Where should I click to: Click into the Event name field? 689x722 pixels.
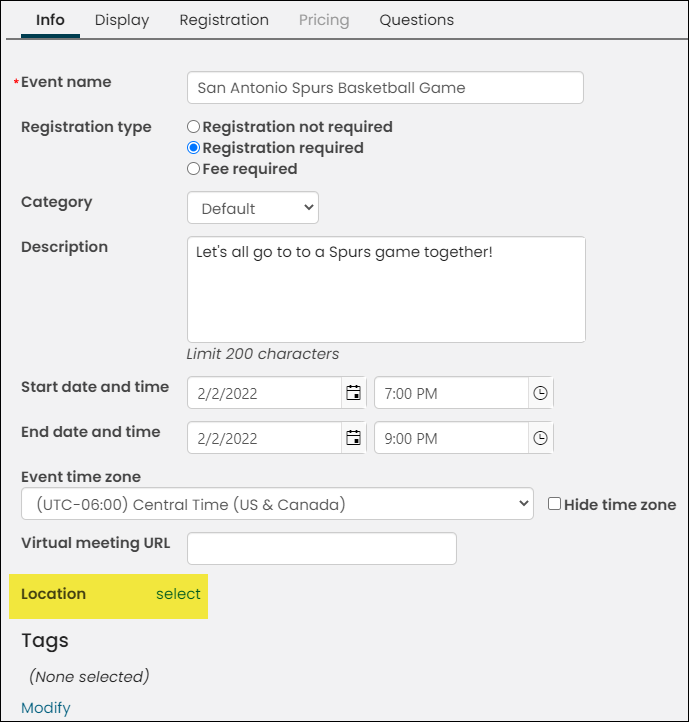click(385, 87)
